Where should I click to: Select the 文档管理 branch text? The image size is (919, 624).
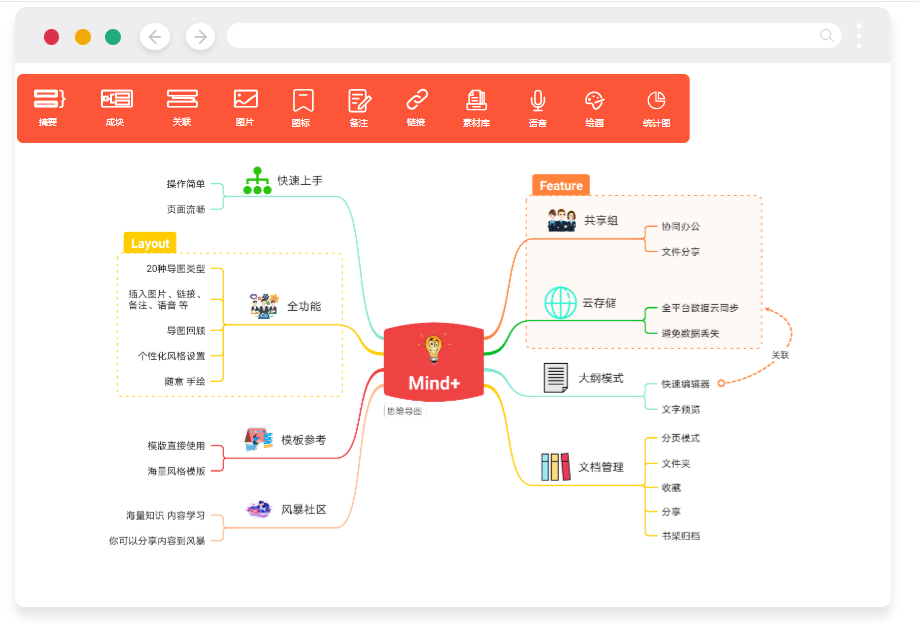tap(601, 467)
